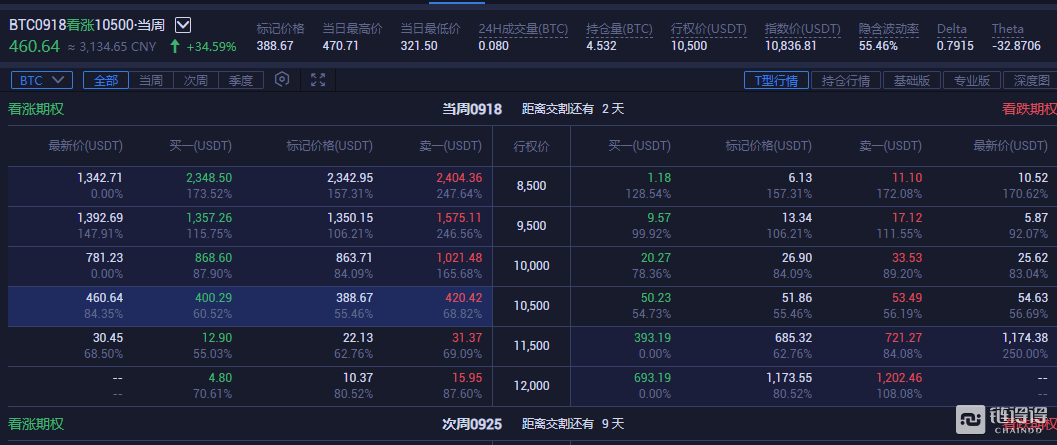Switch filter to 当周 expiry

[150, 80]
